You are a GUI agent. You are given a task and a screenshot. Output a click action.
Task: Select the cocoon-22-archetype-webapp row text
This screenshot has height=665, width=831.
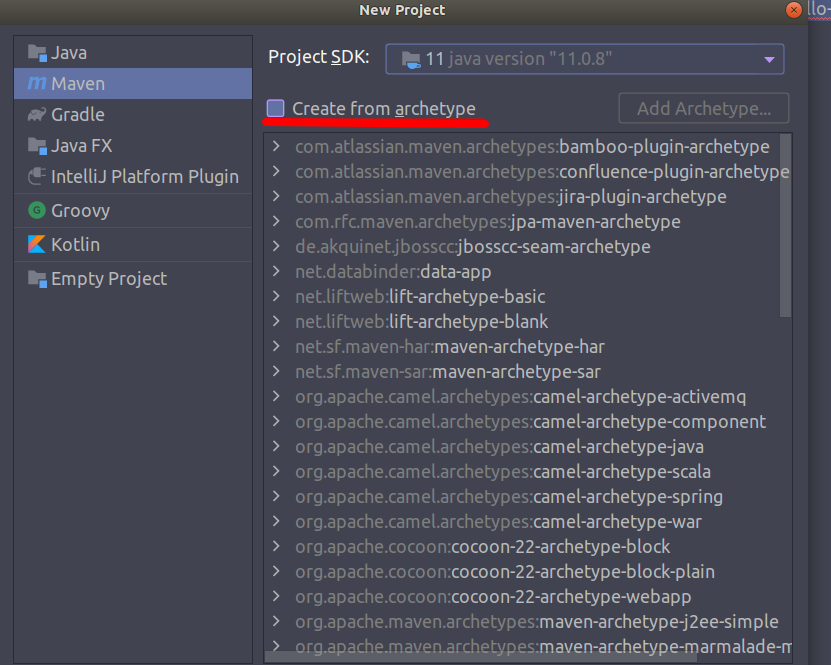point(493,597)
